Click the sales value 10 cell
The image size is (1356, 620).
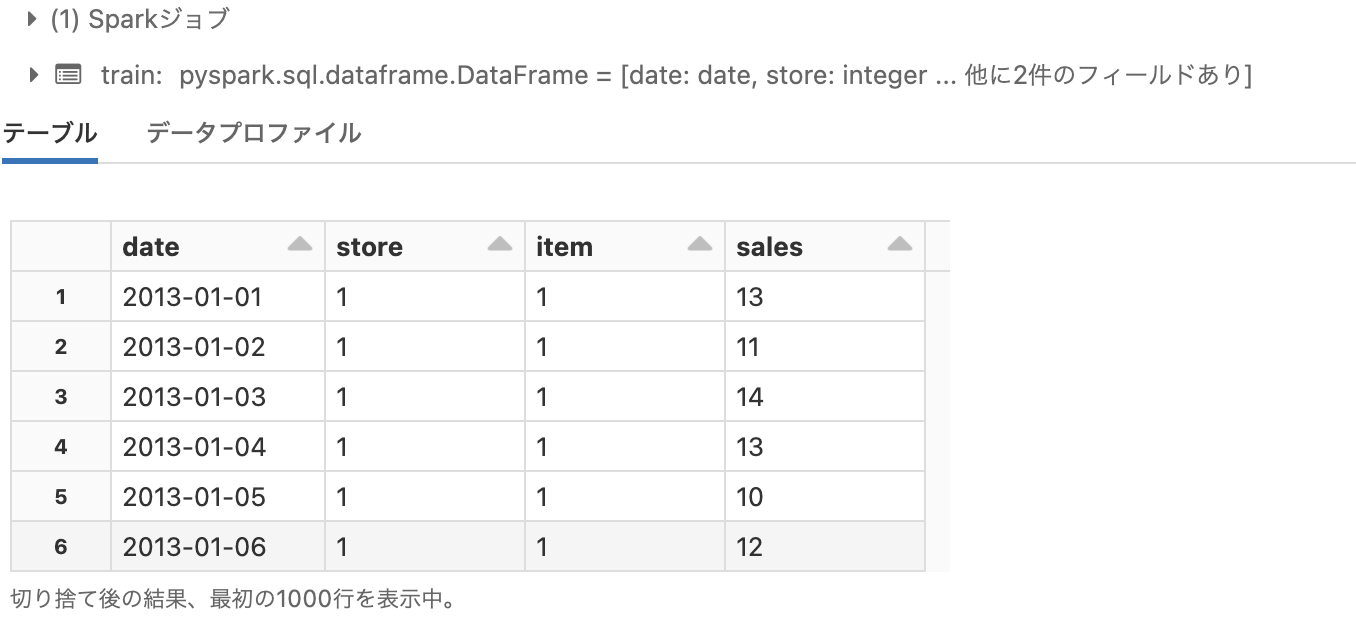click(749, 497)
